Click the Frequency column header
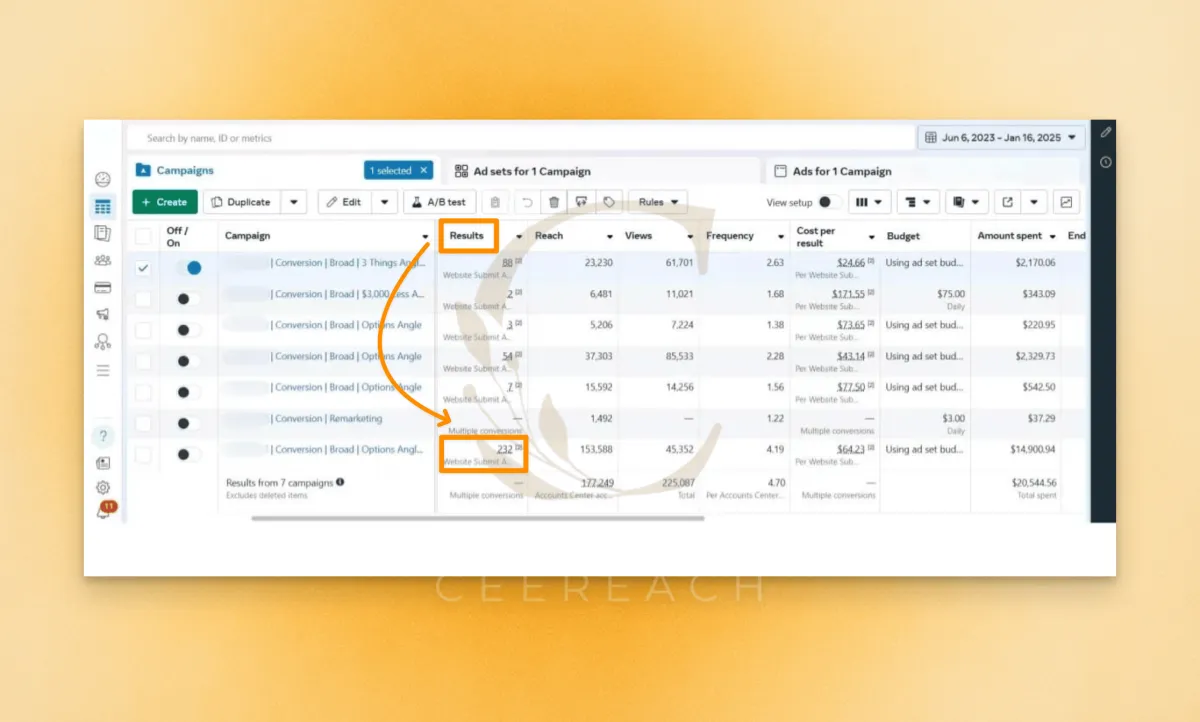This screenshot has width=1200, height=722. coord(730,236)
